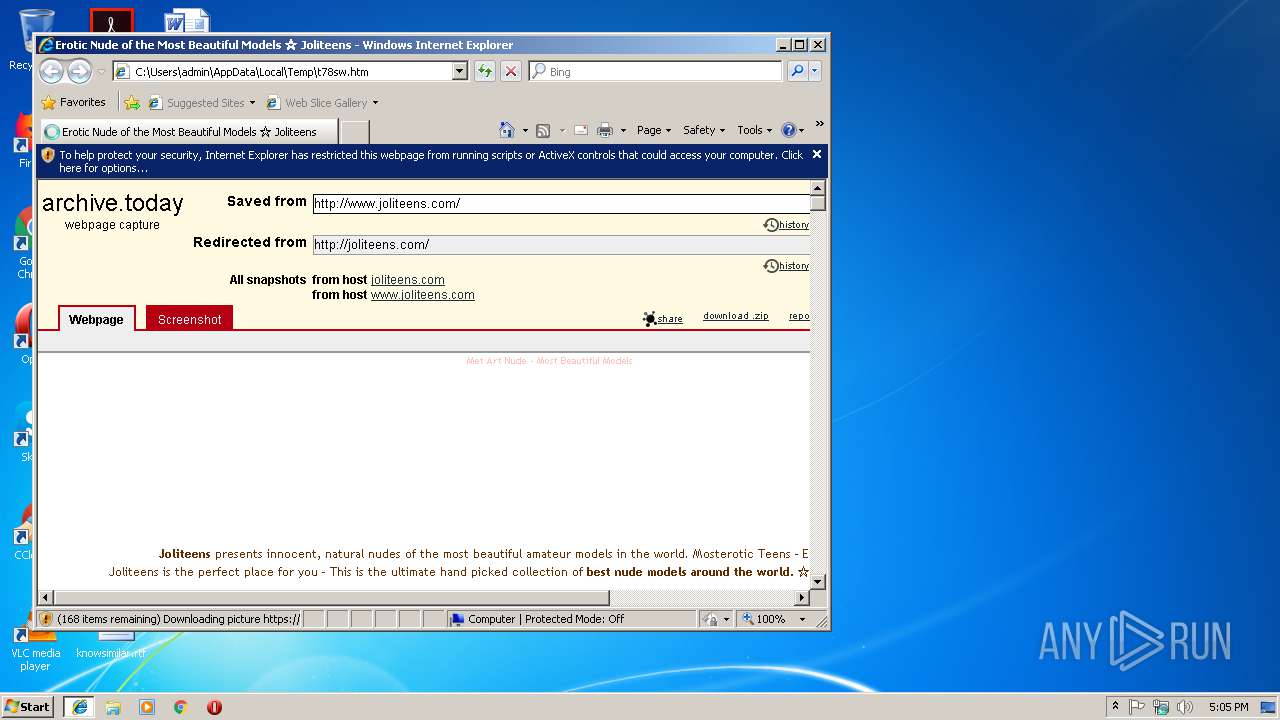Open the Tools menu
1280x720 pixels.
(755, 130)
